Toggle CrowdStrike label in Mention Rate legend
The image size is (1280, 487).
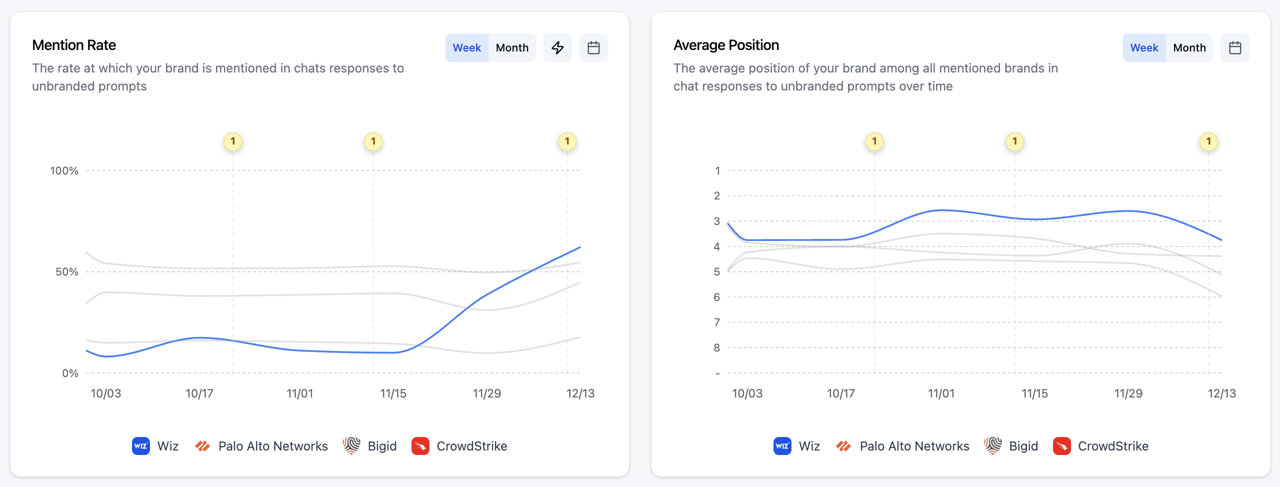click(472, 446)
